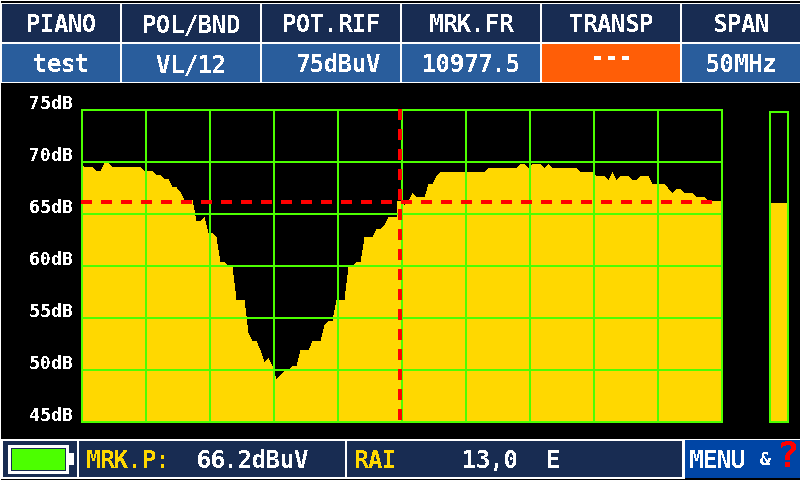This screenshot has width=800, height=480.
Task: Select the orange transponder '---' field
Action: pos(611,63)
